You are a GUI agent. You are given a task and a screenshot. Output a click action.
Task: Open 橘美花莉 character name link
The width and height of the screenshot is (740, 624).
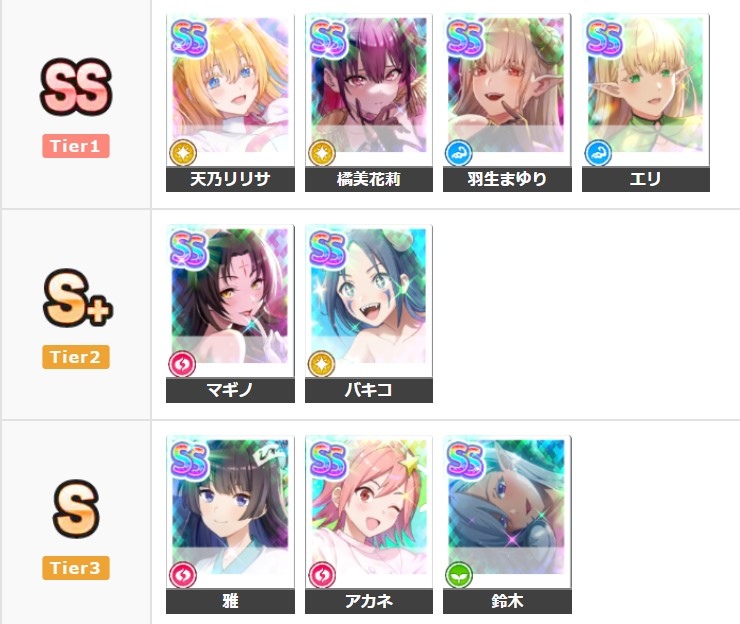point(369,179)
